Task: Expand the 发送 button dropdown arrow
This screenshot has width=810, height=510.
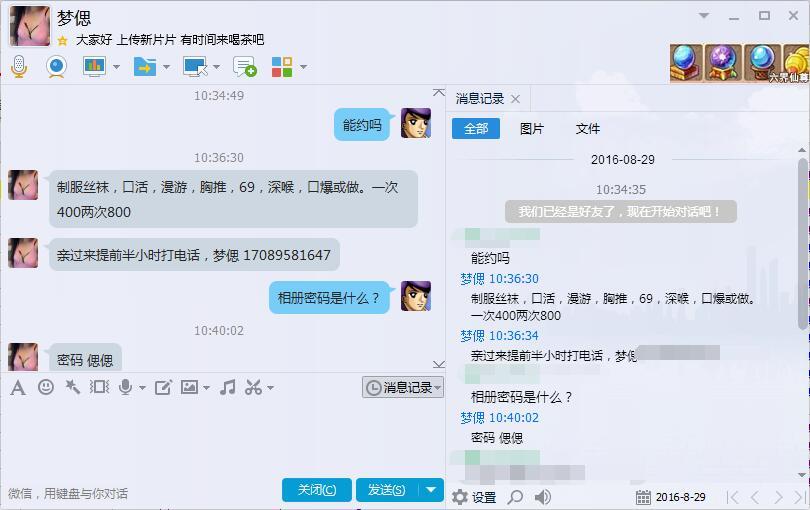Action: 431,489
